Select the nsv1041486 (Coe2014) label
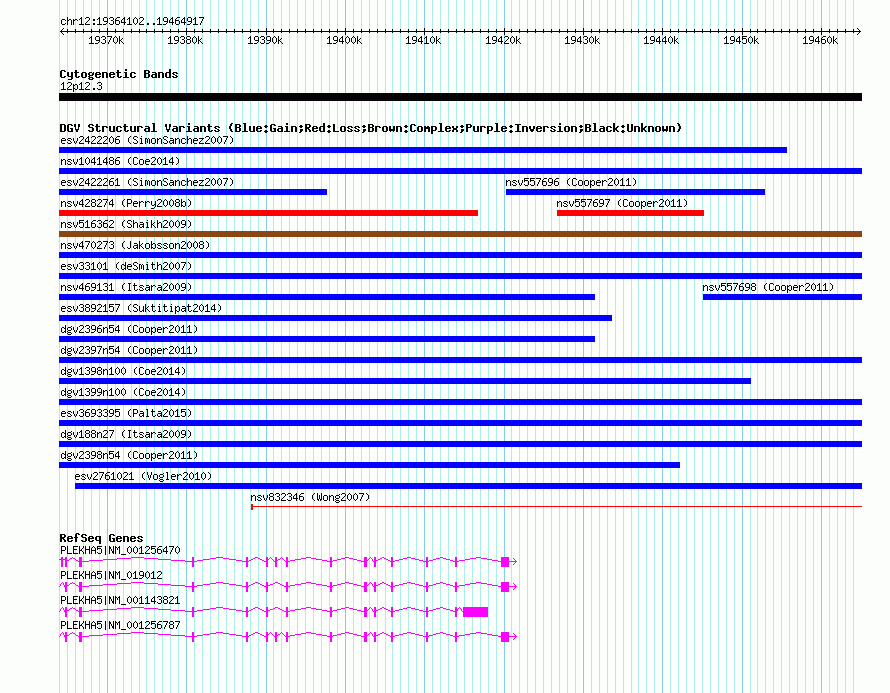The image size is (890, 693). [x=120, y=161]
